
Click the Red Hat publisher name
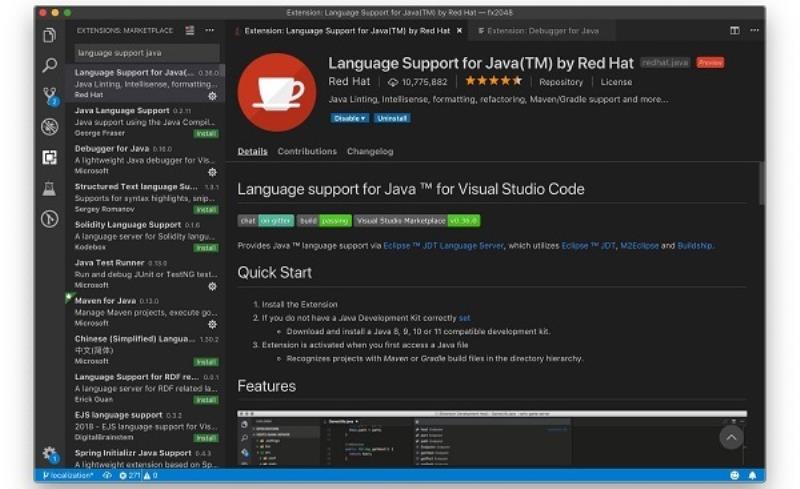pos(349,82)
